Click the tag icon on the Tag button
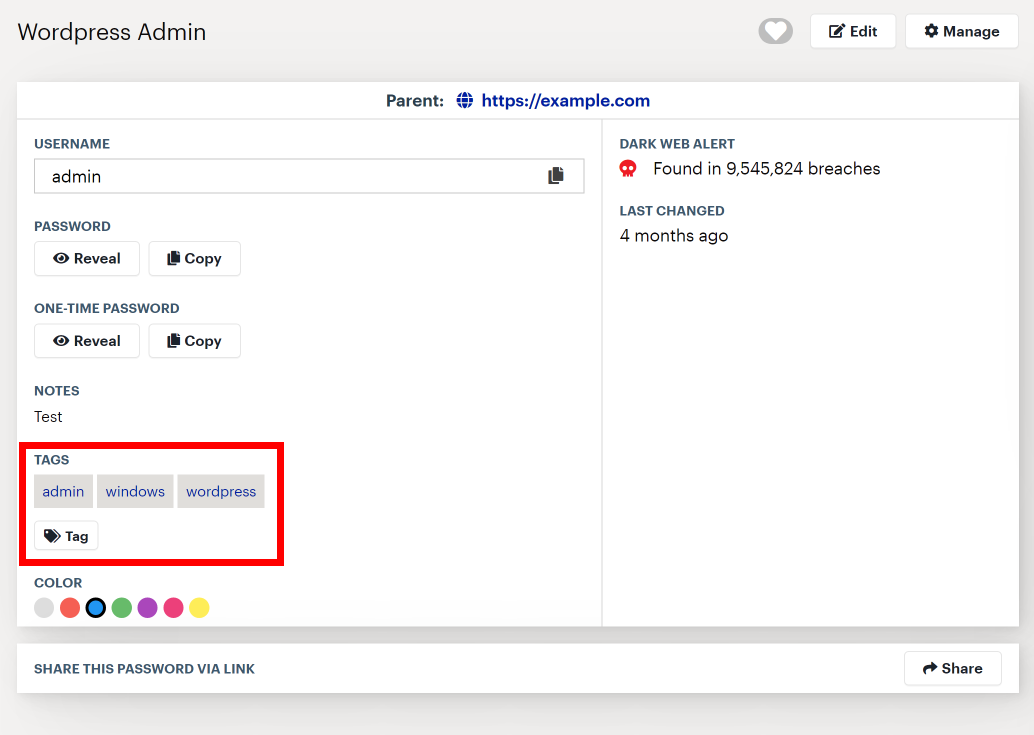 pyautogui.click(x=50, y=535)
